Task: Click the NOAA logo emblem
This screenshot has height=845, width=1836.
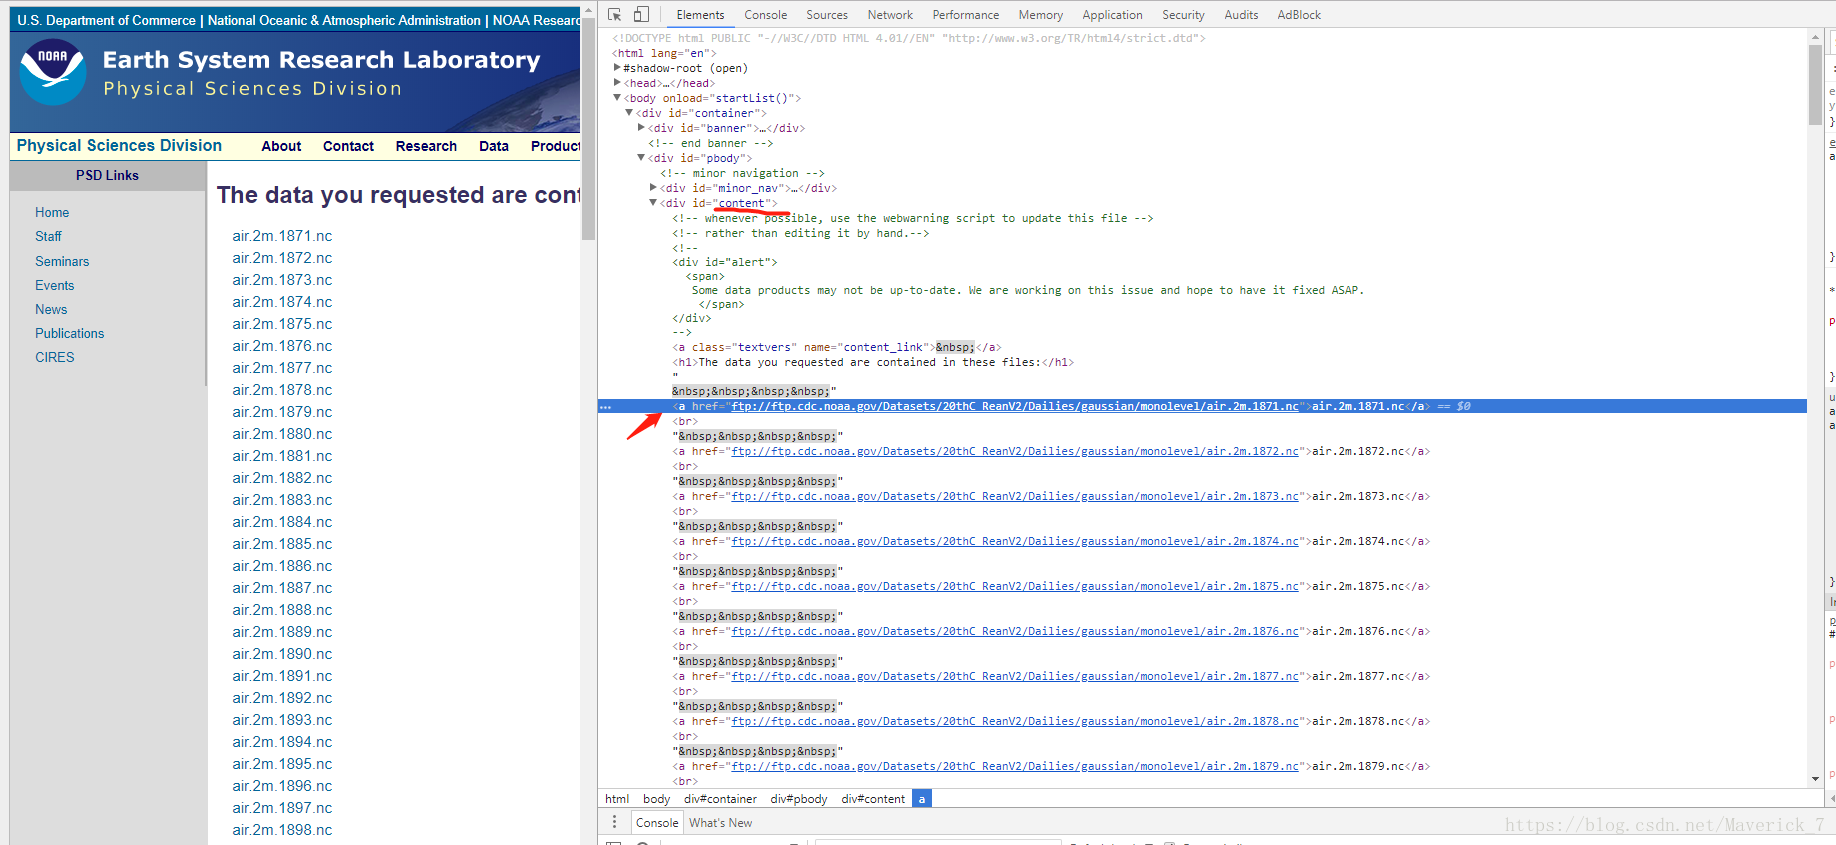Action: point(53,72)
